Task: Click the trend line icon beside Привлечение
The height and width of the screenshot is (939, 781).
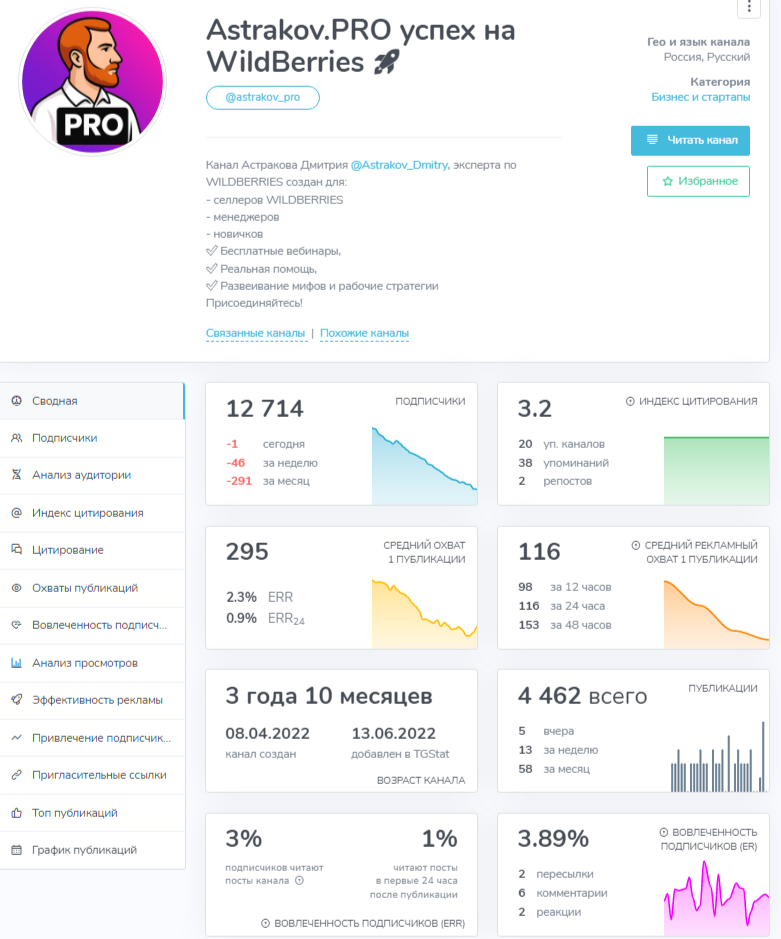Action: pyautogui.click(x=17, y=737)
